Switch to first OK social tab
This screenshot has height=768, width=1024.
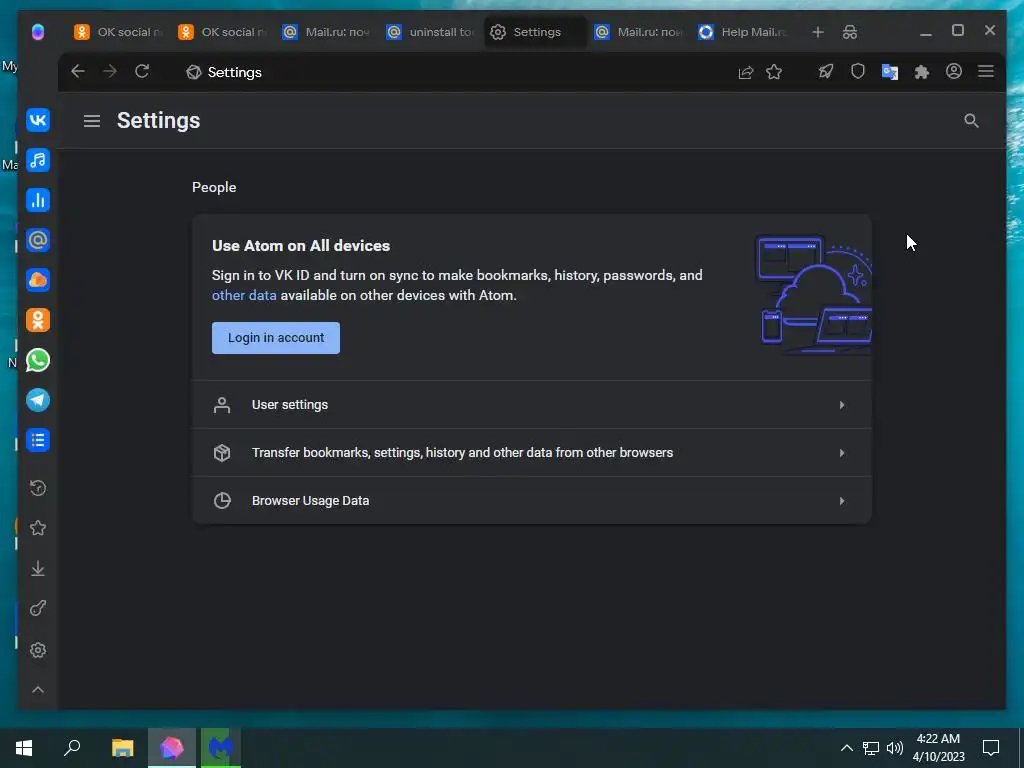click(117, 32)
